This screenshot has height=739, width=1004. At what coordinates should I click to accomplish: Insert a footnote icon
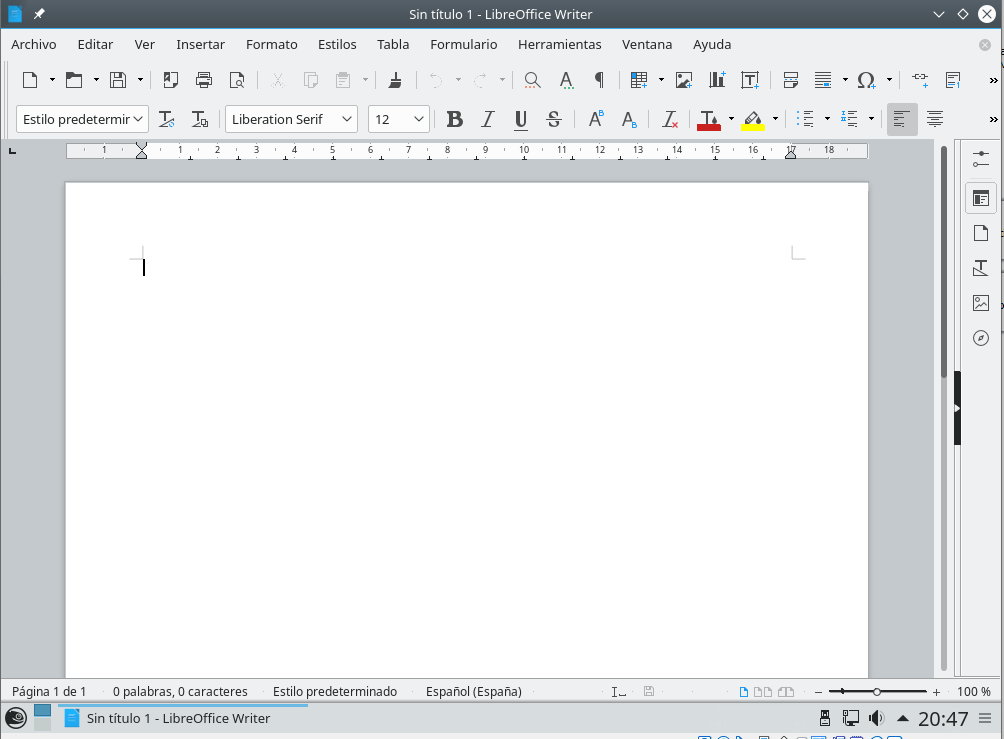pos(953,80)
